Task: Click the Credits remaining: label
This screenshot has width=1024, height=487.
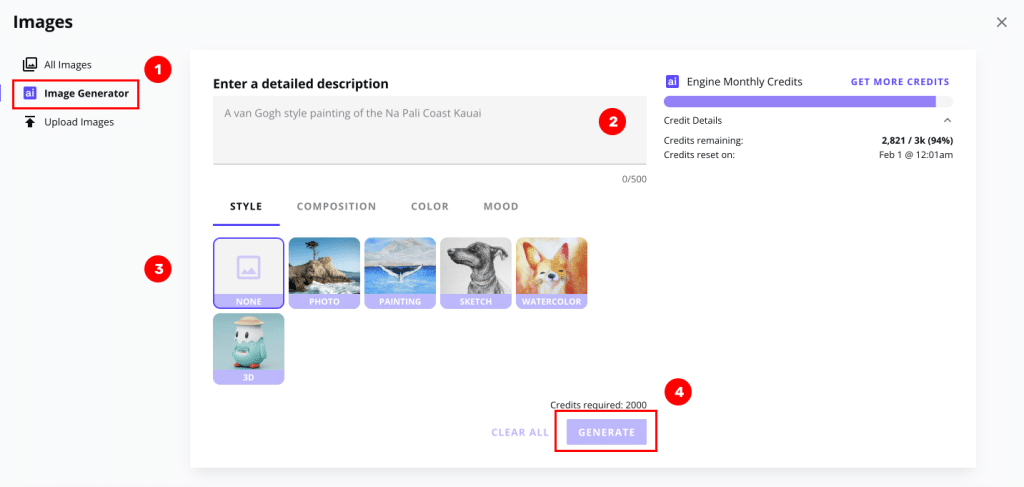Action: [x=703, y=140]
